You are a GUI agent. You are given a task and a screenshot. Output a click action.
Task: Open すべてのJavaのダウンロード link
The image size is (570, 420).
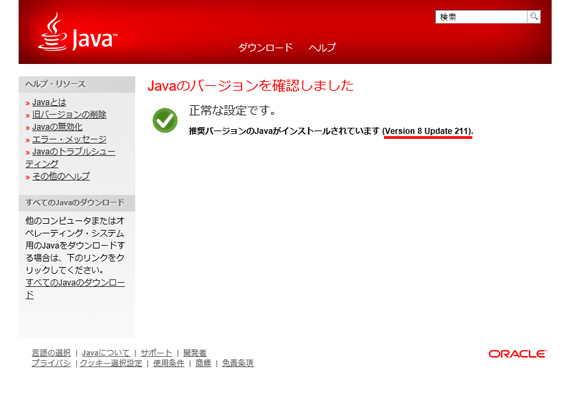click(75, 289)
